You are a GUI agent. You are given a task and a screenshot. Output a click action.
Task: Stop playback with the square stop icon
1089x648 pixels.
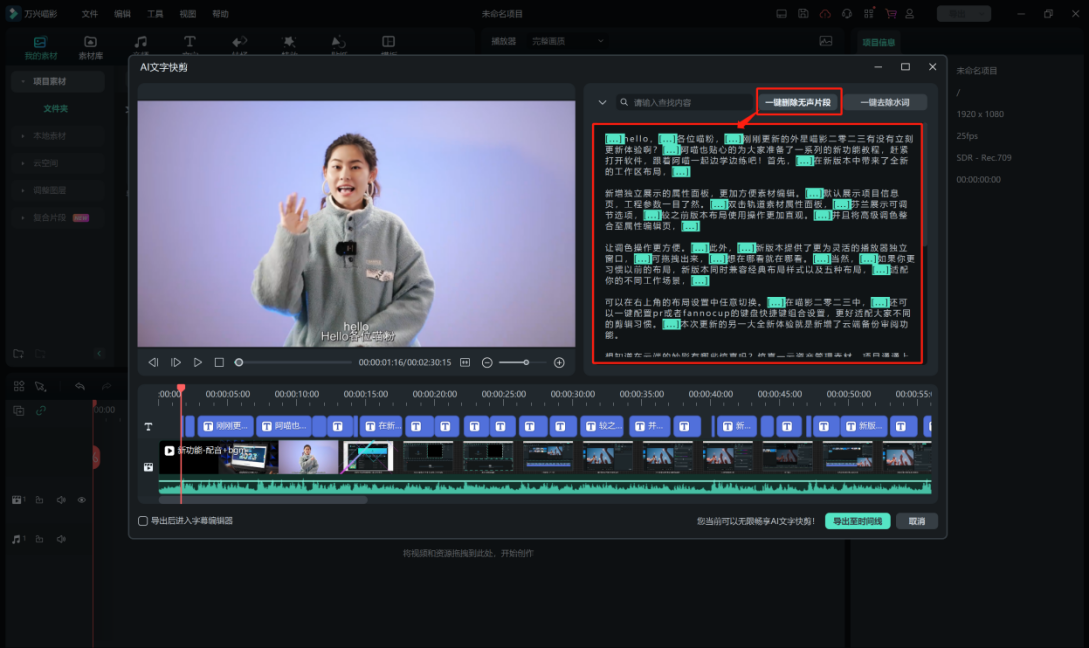pos(219,362)
